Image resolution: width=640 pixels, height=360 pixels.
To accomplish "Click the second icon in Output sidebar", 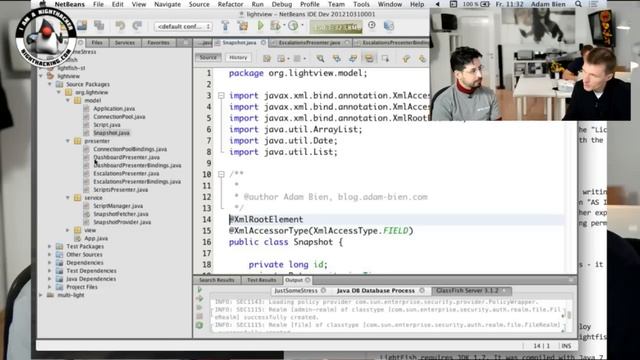I will [x=200, y=298].
